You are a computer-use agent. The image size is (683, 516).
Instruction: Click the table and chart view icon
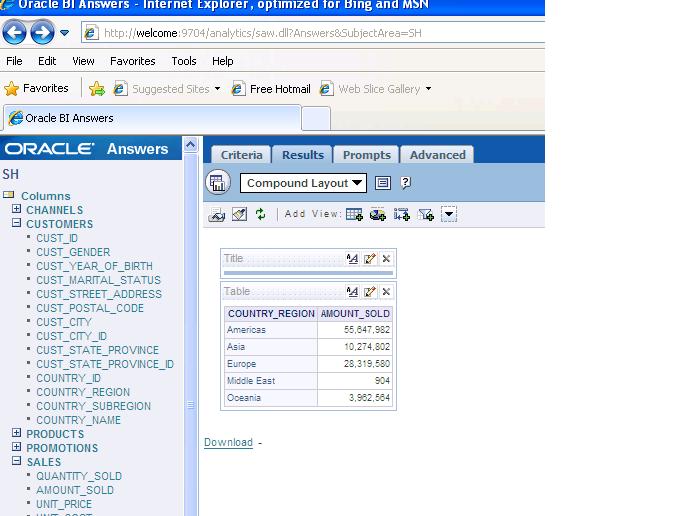(218, 182)
